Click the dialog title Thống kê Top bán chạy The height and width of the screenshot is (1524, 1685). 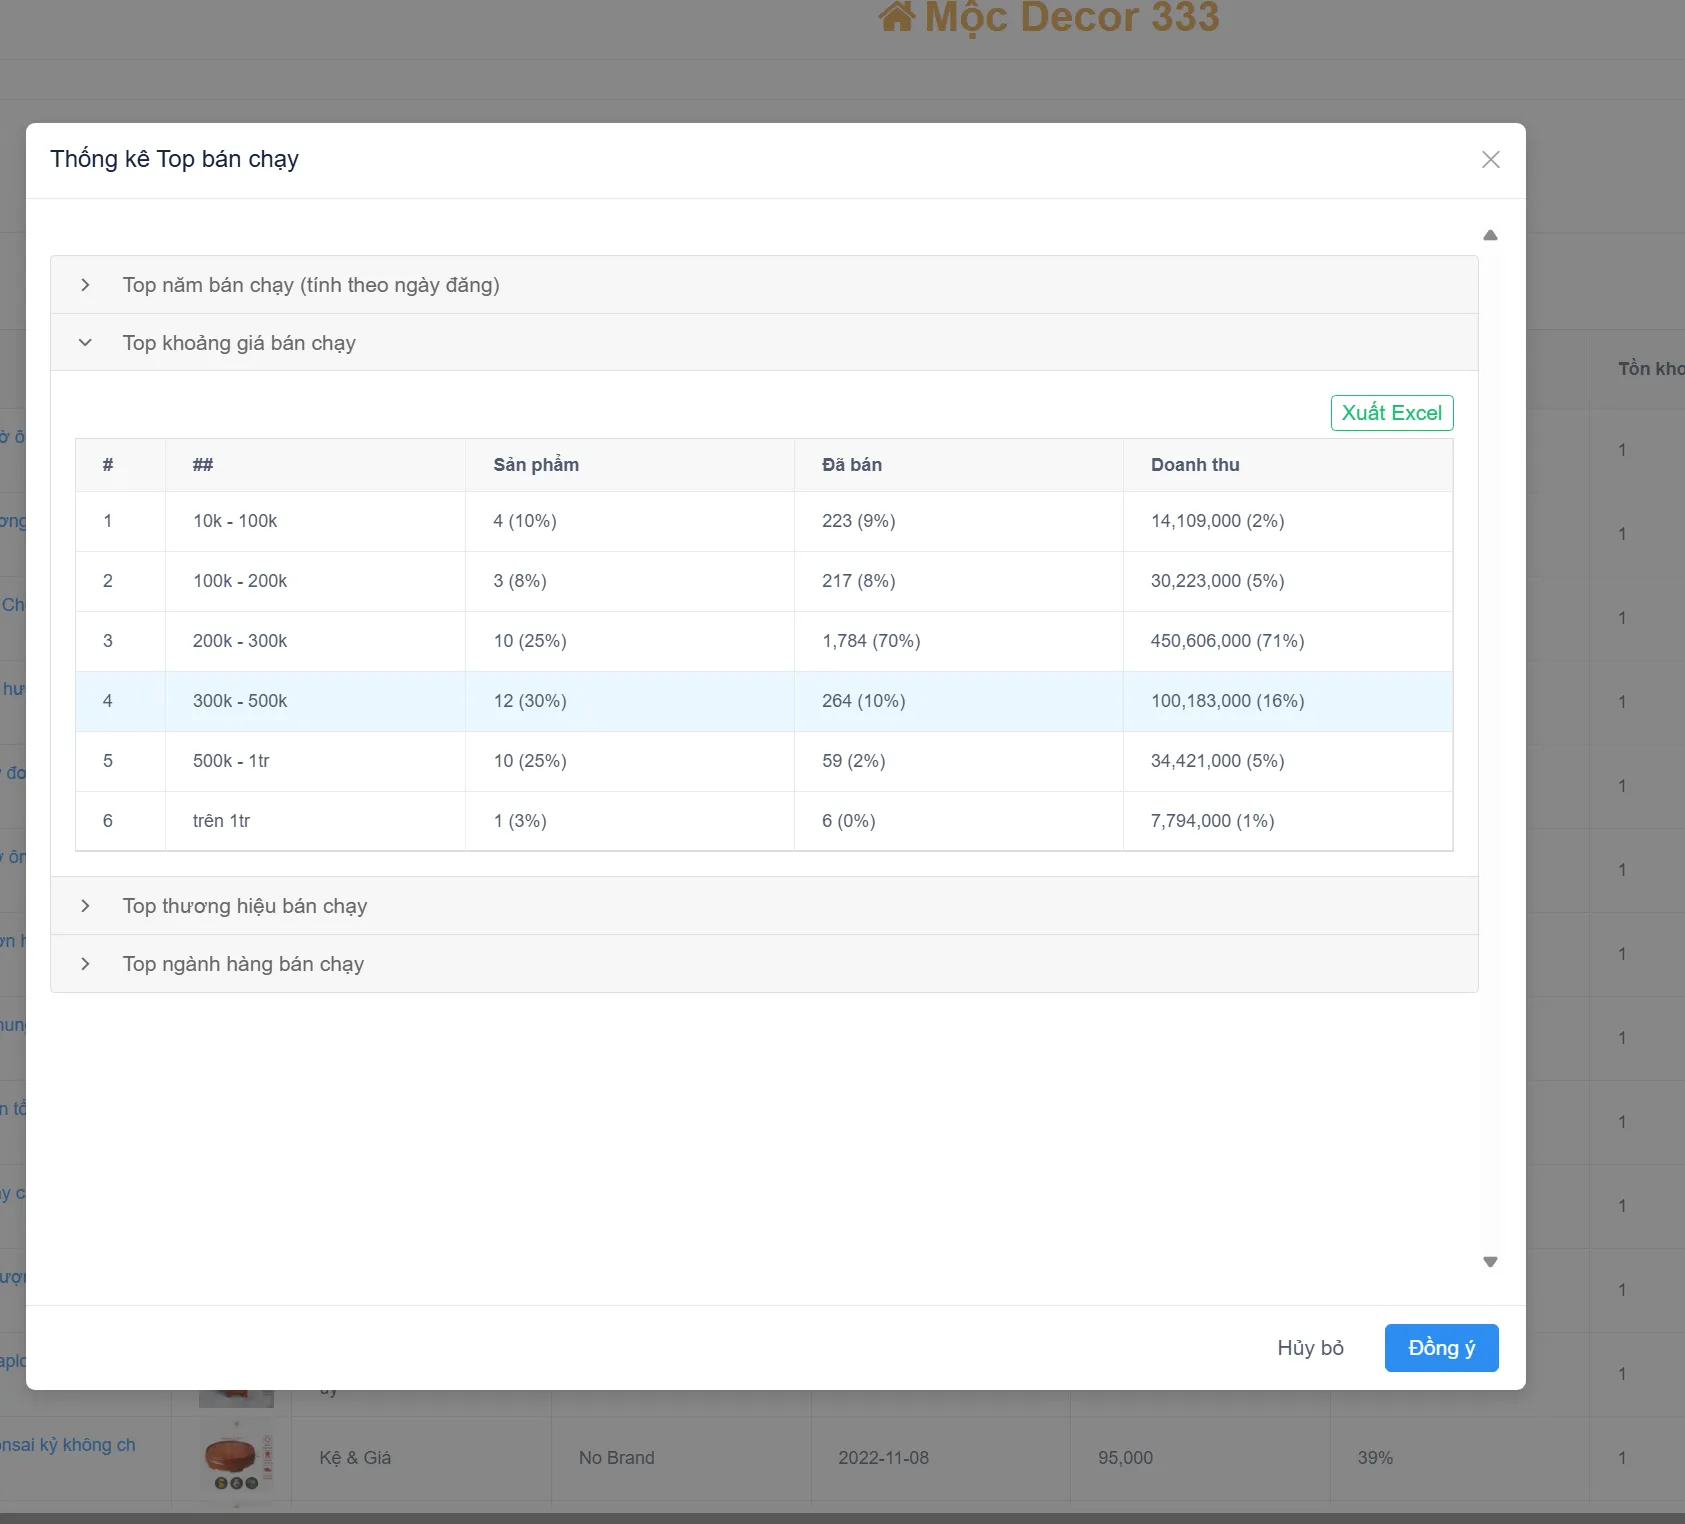click(174, 159)
